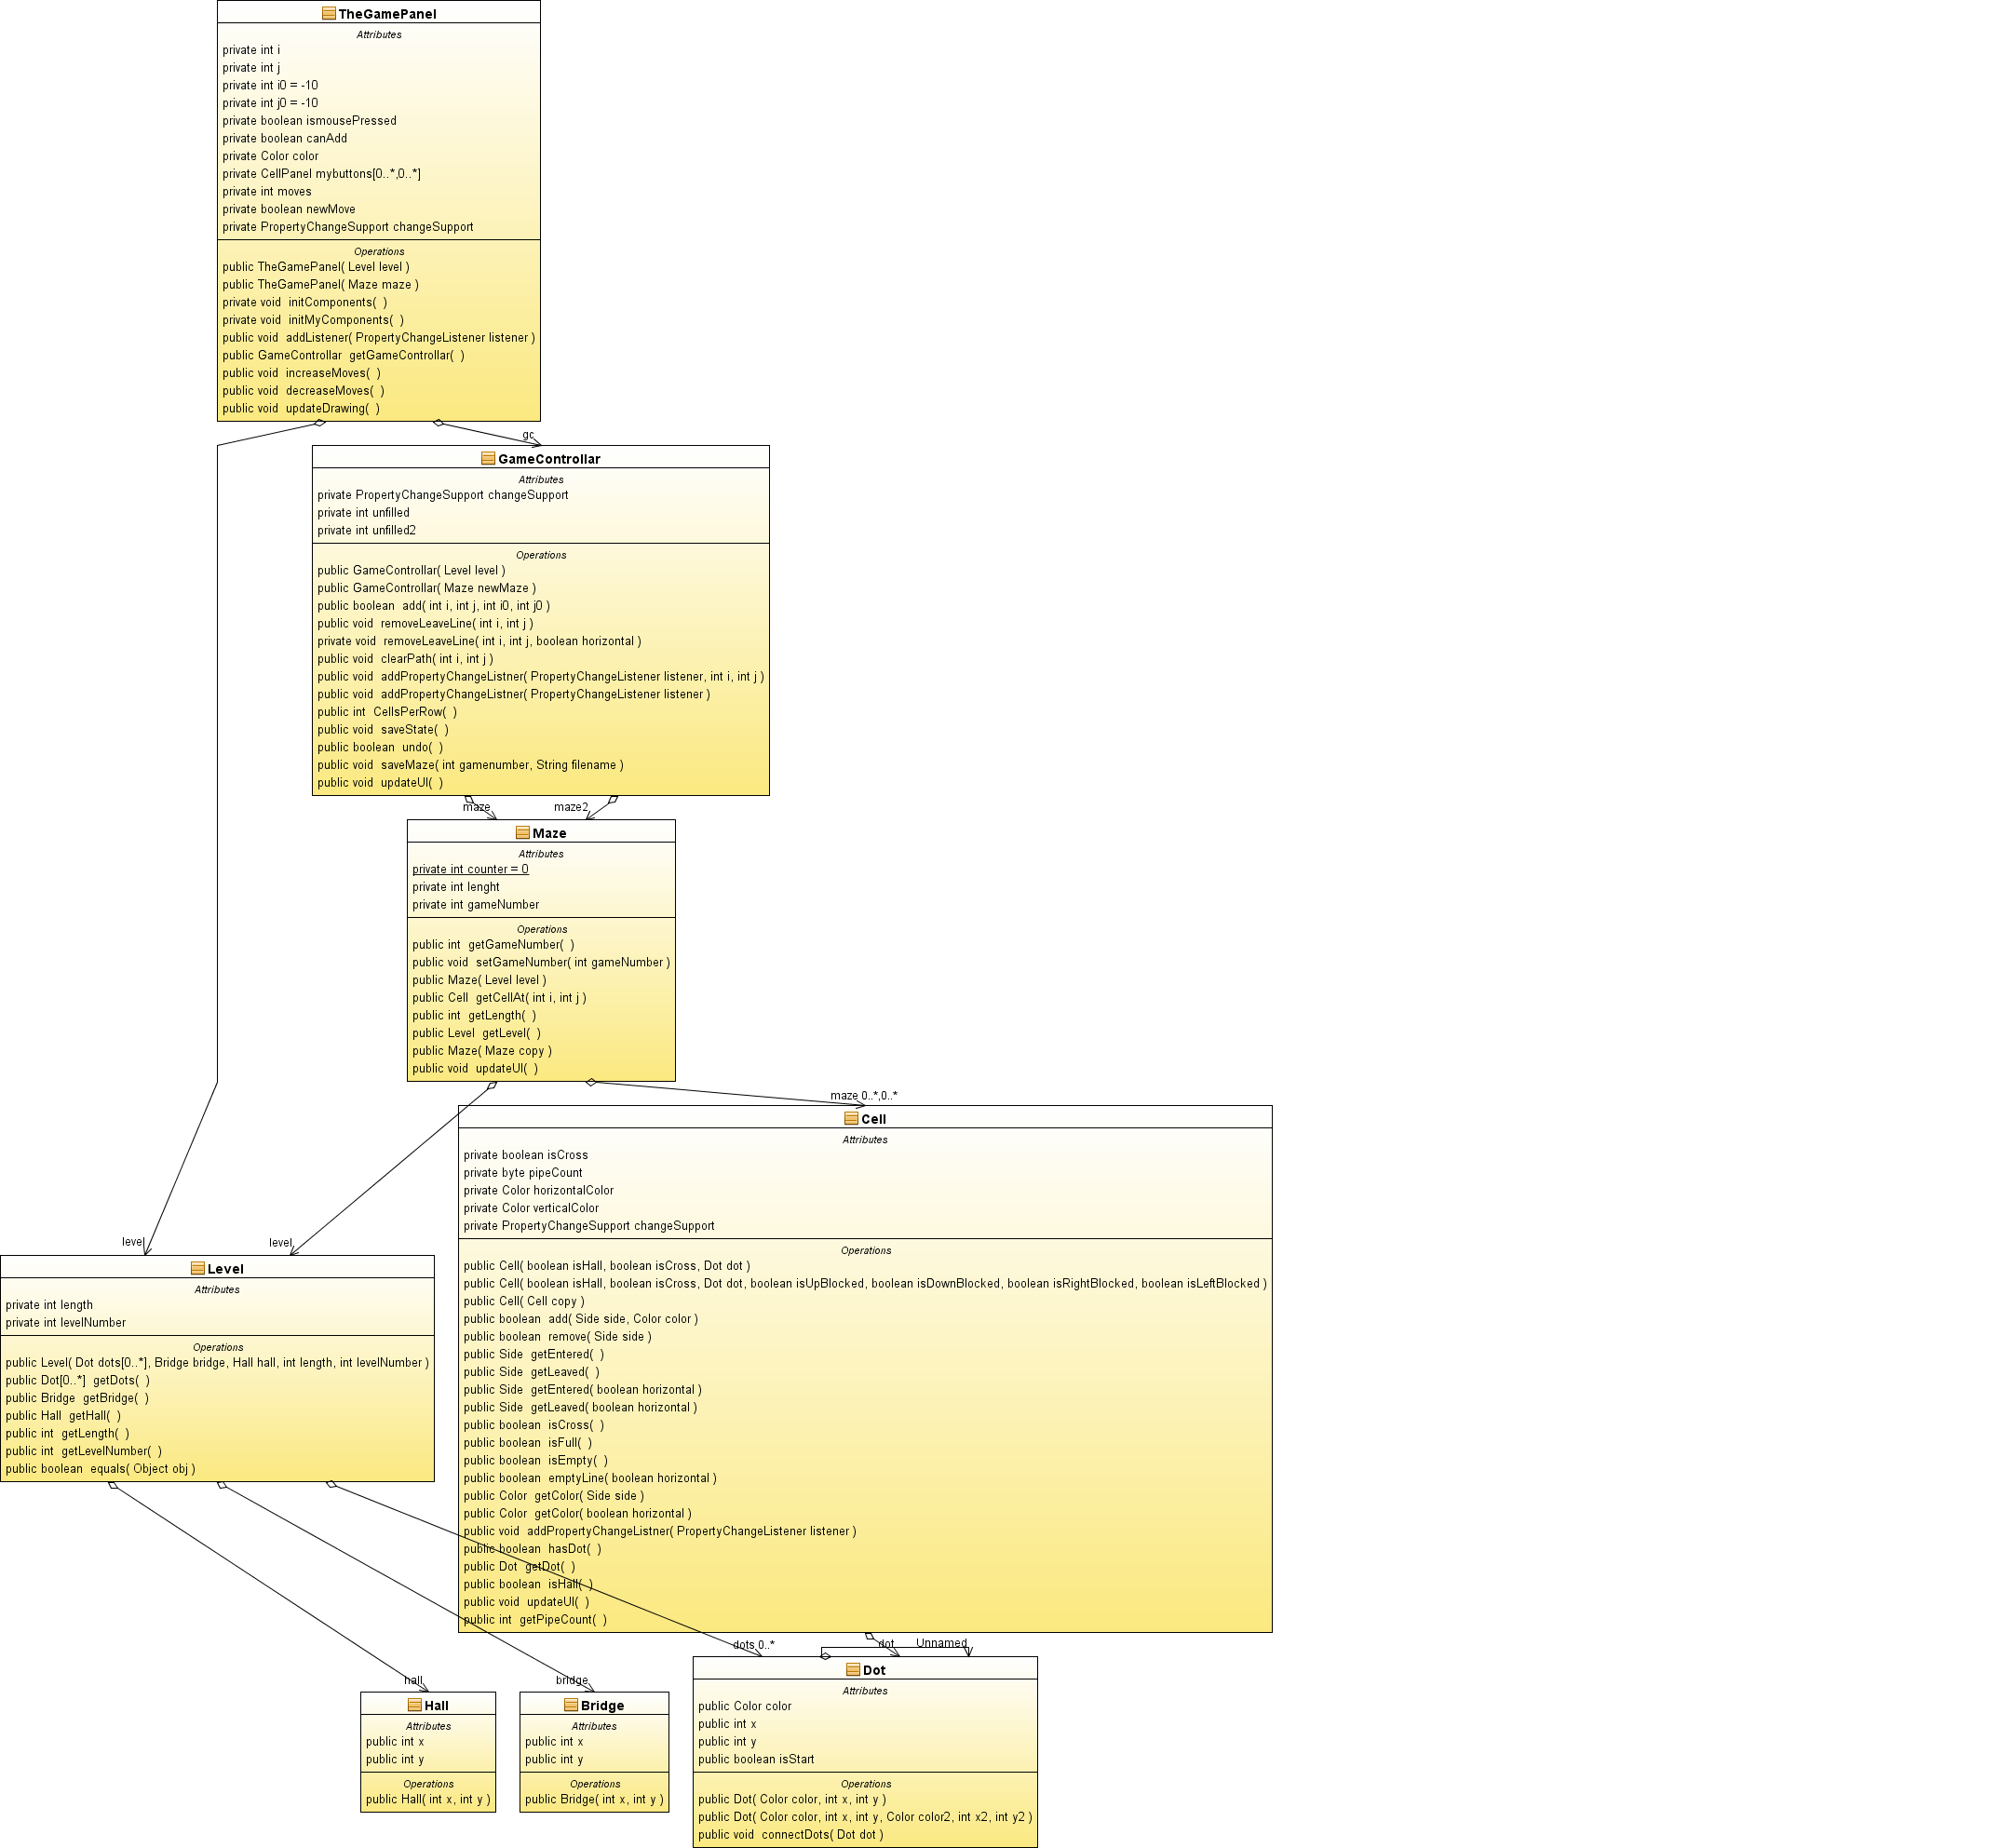Click operation 'public Maze( Maze copy )'
This screenshot has height=1848, width=2012.
482,1052
